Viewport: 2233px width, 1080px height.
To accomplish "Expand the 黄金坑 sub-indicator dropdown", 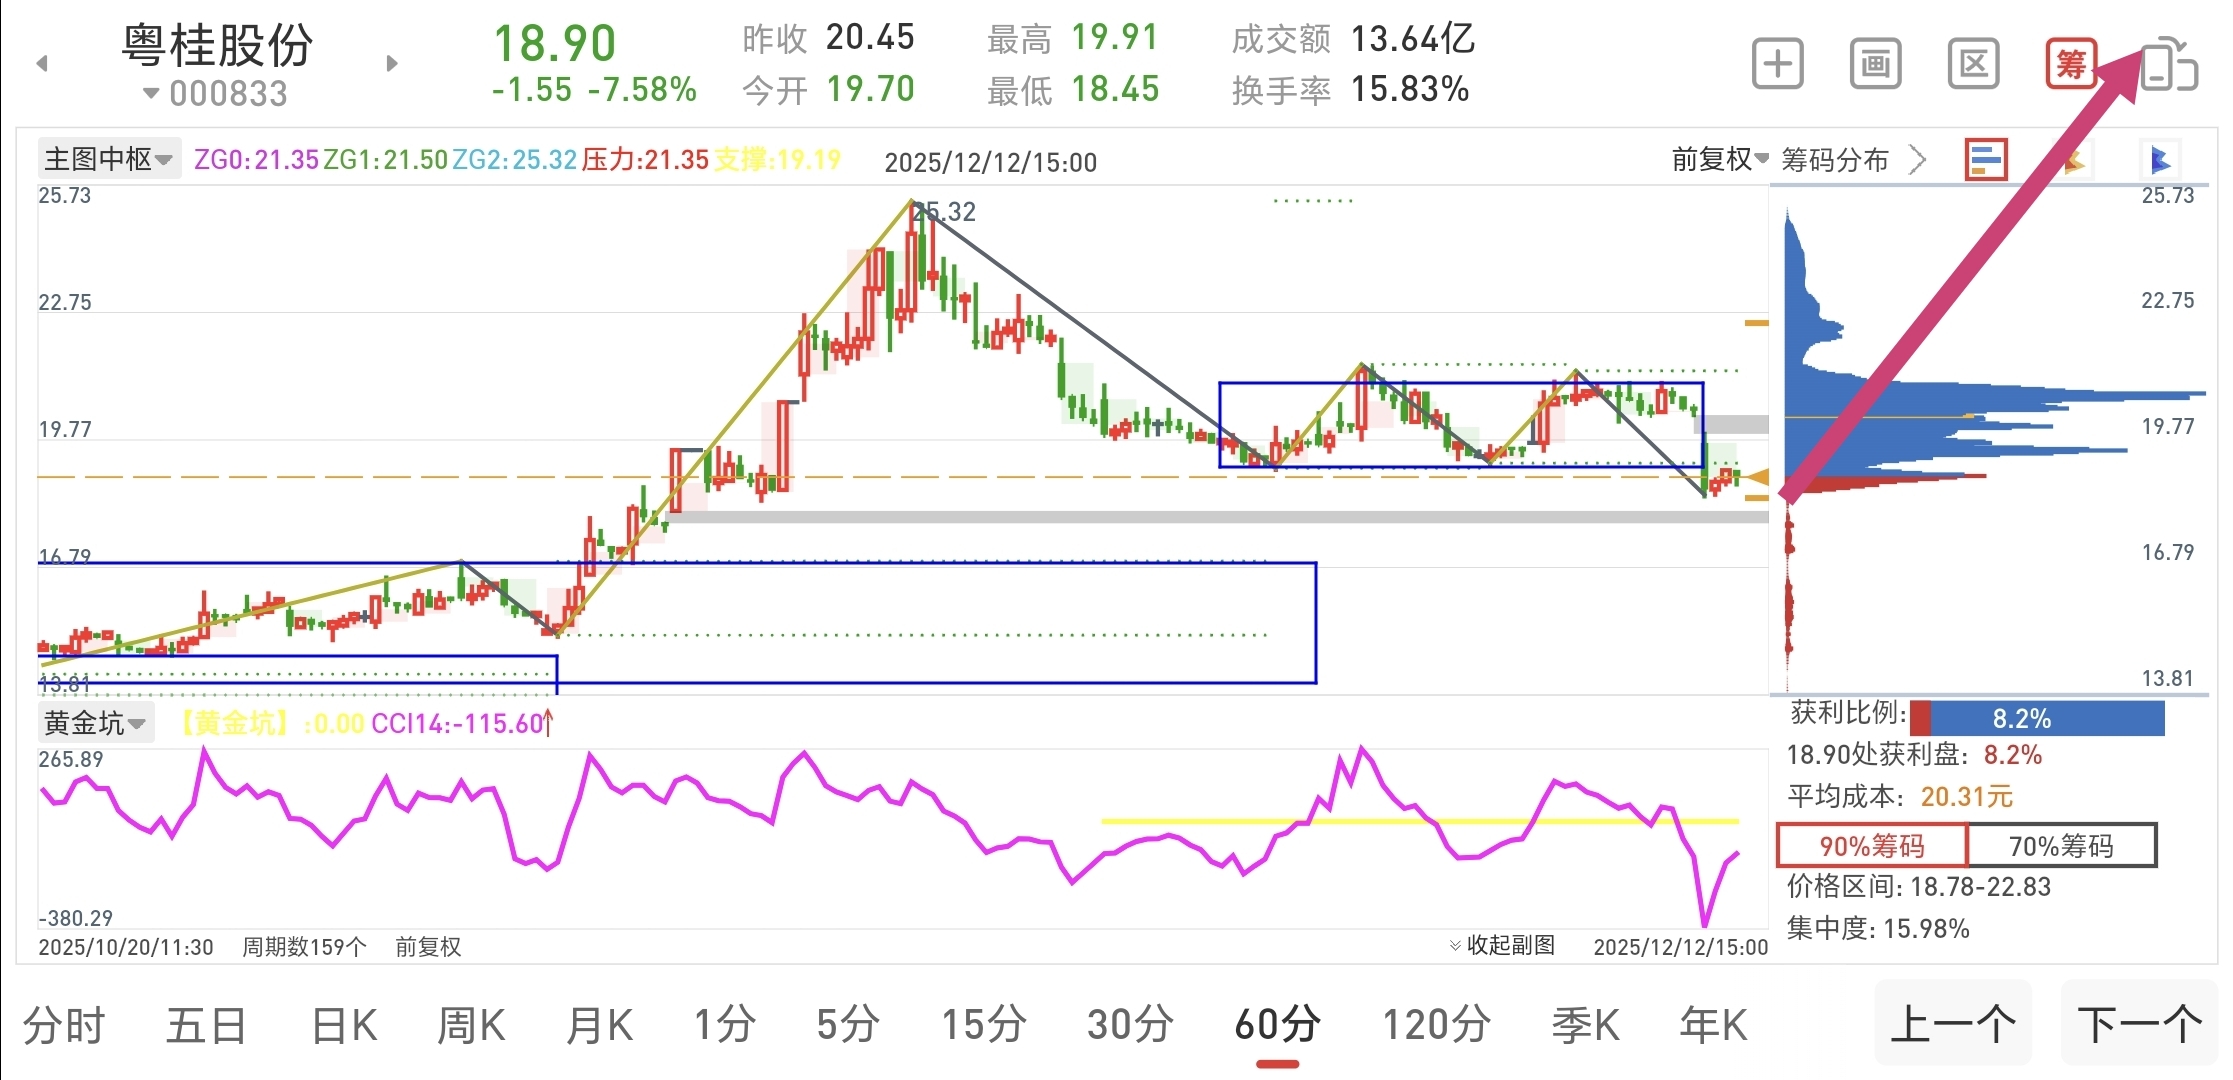I will [x=95, y=723].
